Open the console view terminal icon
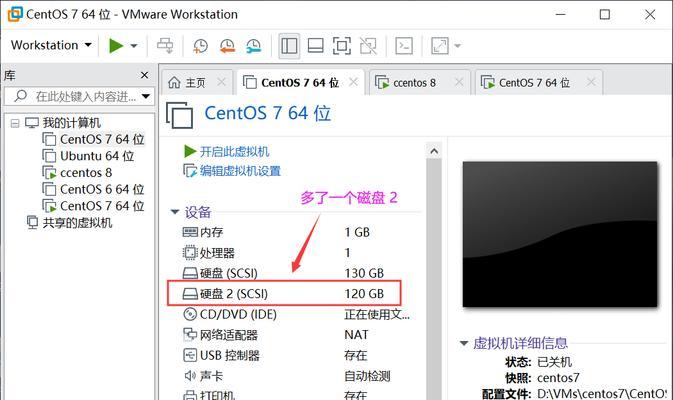This screenshot has height=400, width=673. click(404, 45)
